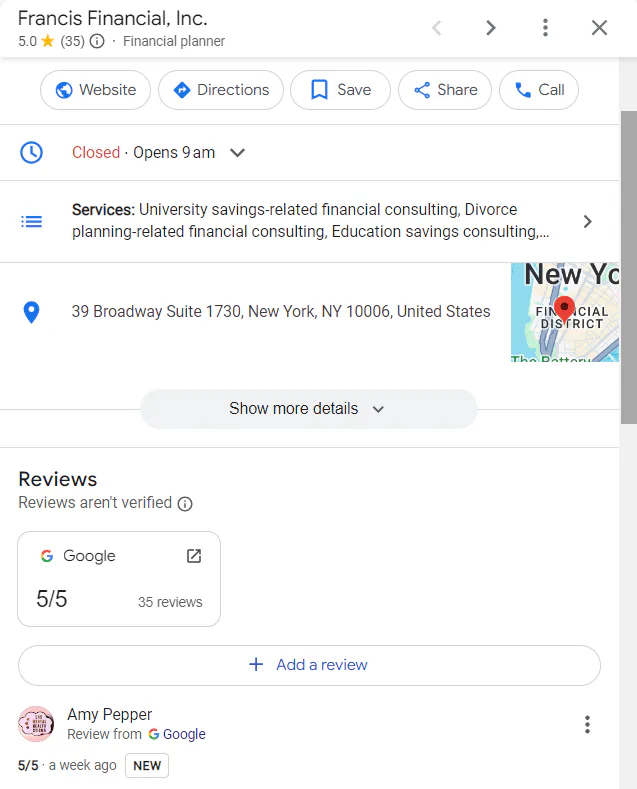Add a review

pyautogui.click(x=309, y=665)
